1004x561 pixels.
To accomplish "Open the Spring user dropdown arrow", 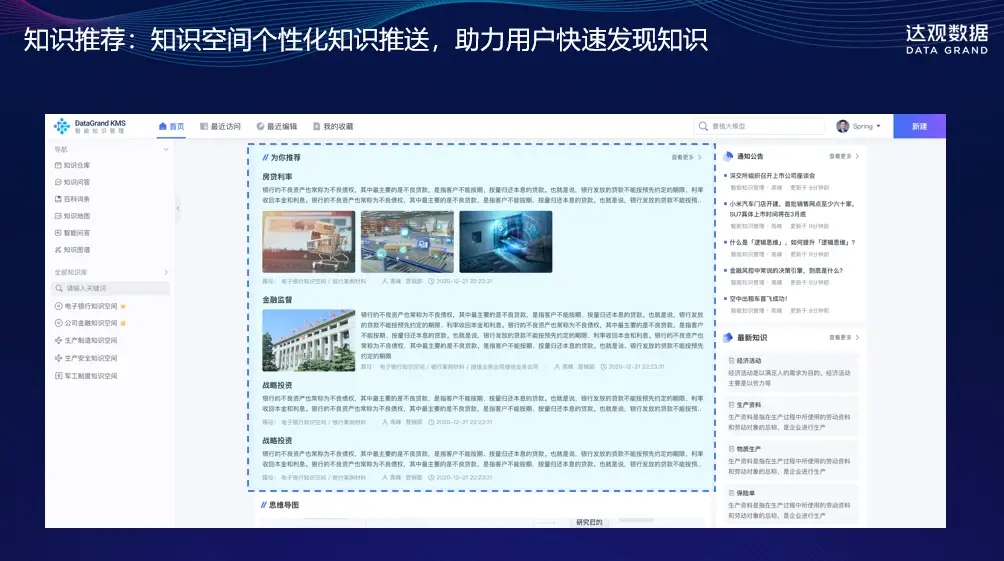I will (x=878, y=127).
